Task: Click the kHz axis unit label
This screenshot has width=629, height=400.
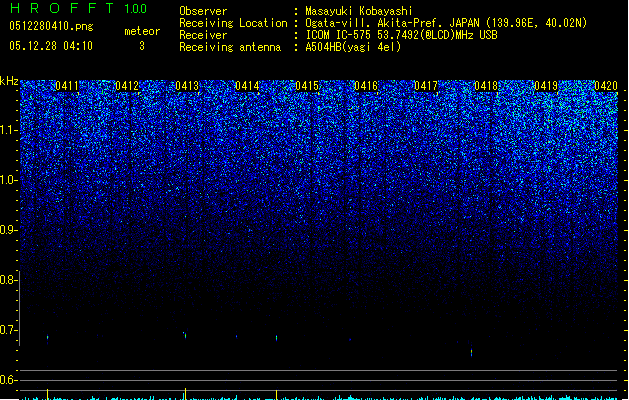Action: click(x=9, y=81)
